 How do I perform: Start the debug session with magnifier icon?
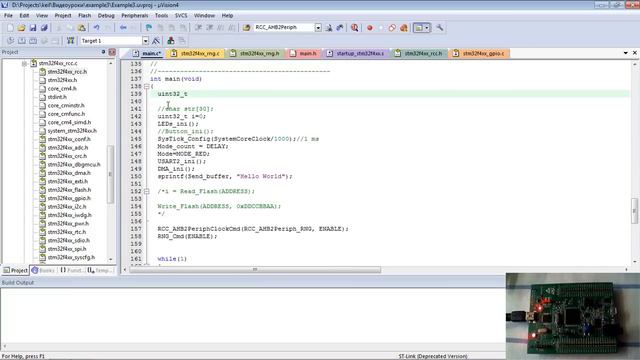click(x=354, y=28)
